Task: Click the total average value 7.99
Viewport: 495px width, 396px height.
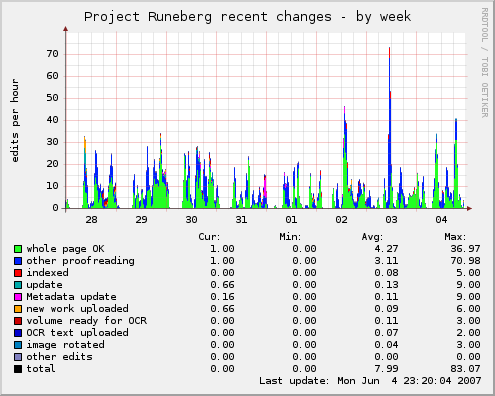Action: 386,369
